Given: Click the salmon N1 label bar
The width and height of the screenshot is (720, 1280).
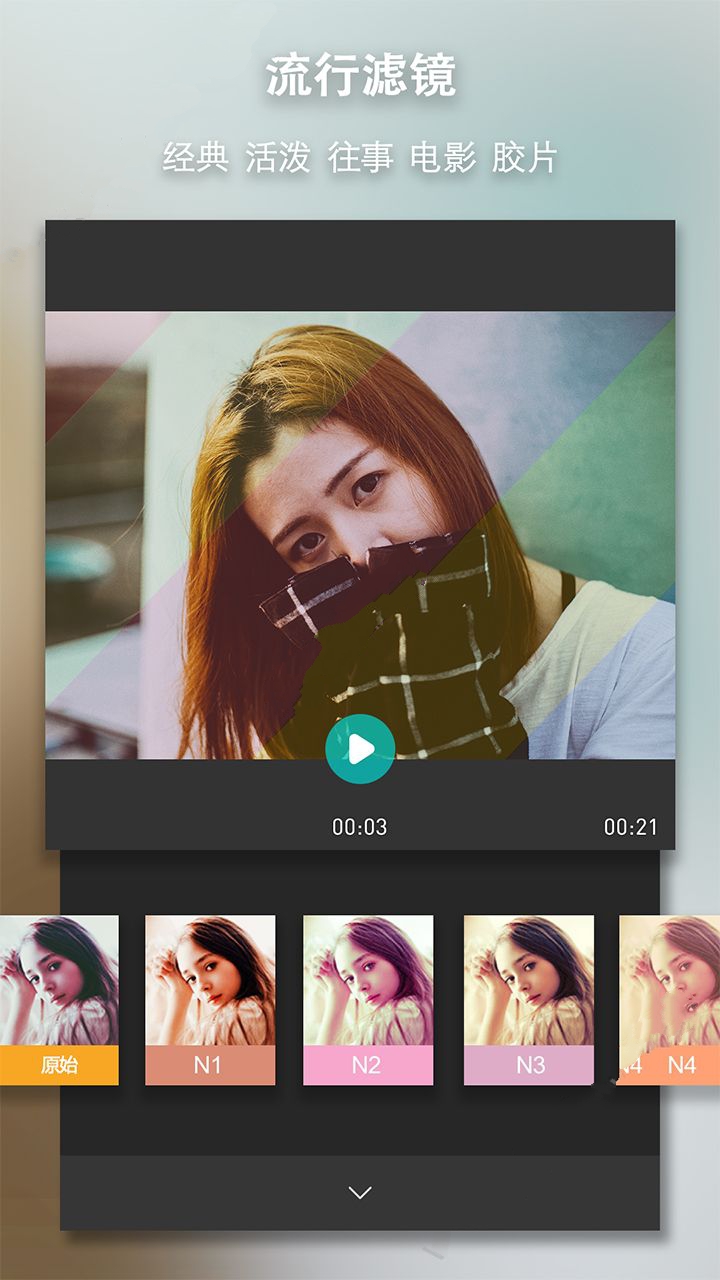Looking at the screenshot, I should click(x=210, y=1065).
